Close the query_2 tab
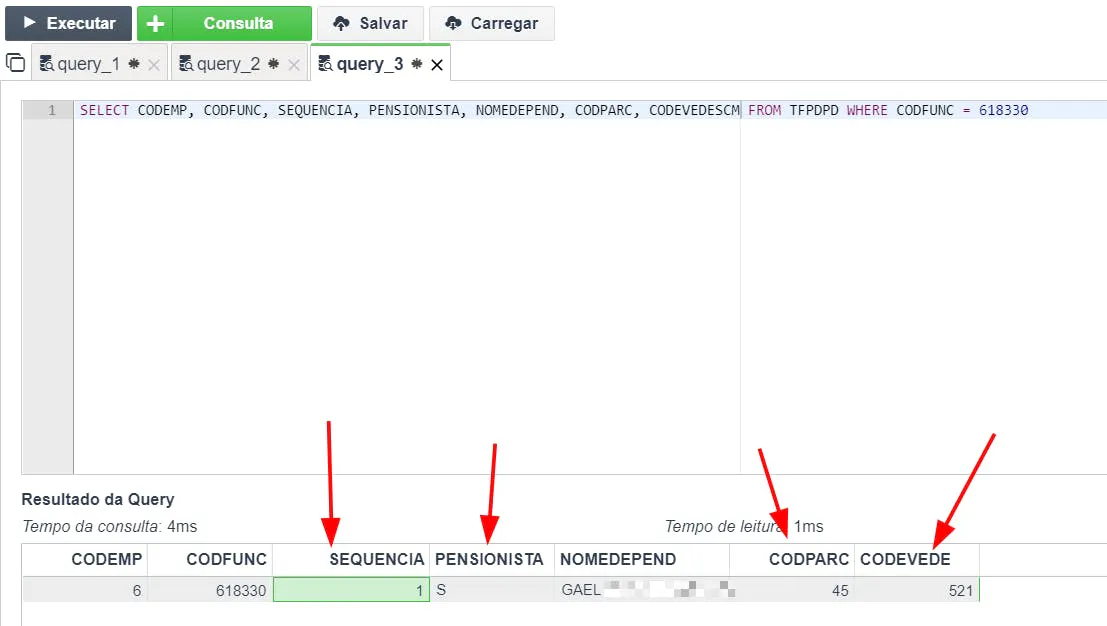Image resolution: width=1107 pixels, height=626 pixels. pos(294,65)
